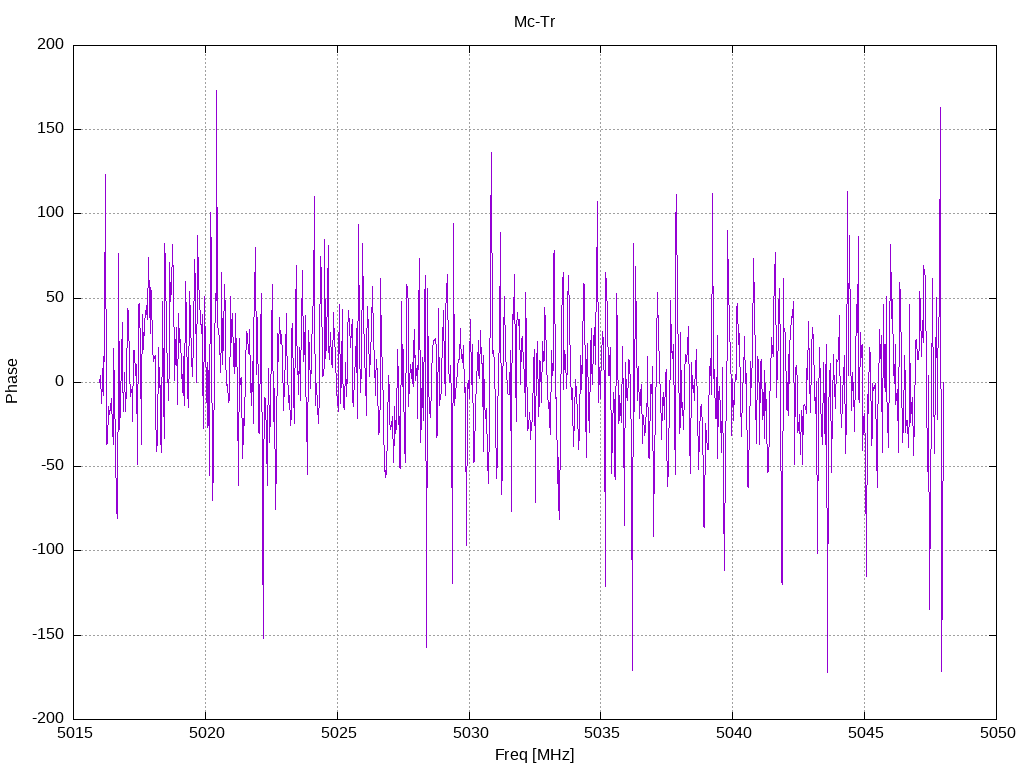Screen dimensions: 1024x768
Task: Click the x-axis tick label '5025'
Action: (338, 733)
